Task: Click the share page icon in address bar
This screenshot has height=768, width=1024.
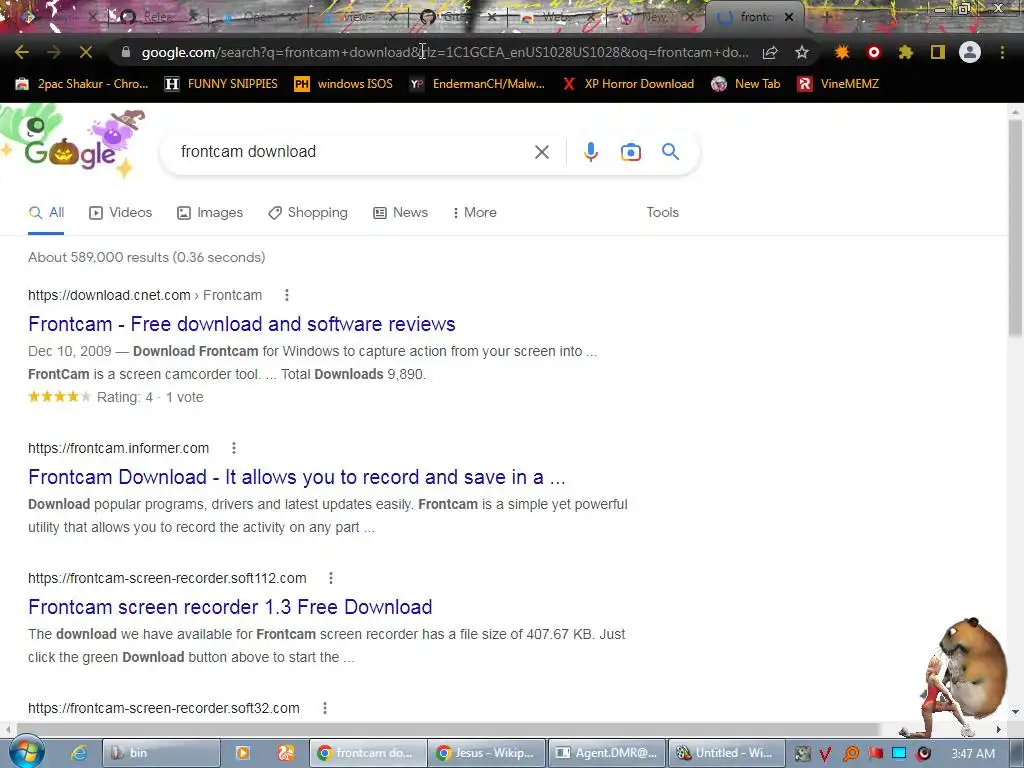Action: 770,52
